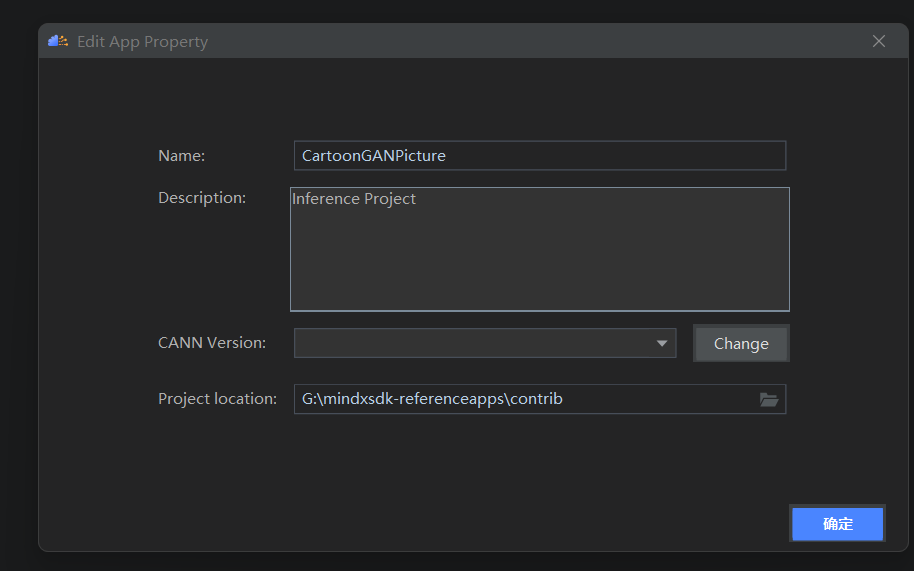Click the Project location: label
This screenshot has height=571, width=914.
(x=217, y=399)
